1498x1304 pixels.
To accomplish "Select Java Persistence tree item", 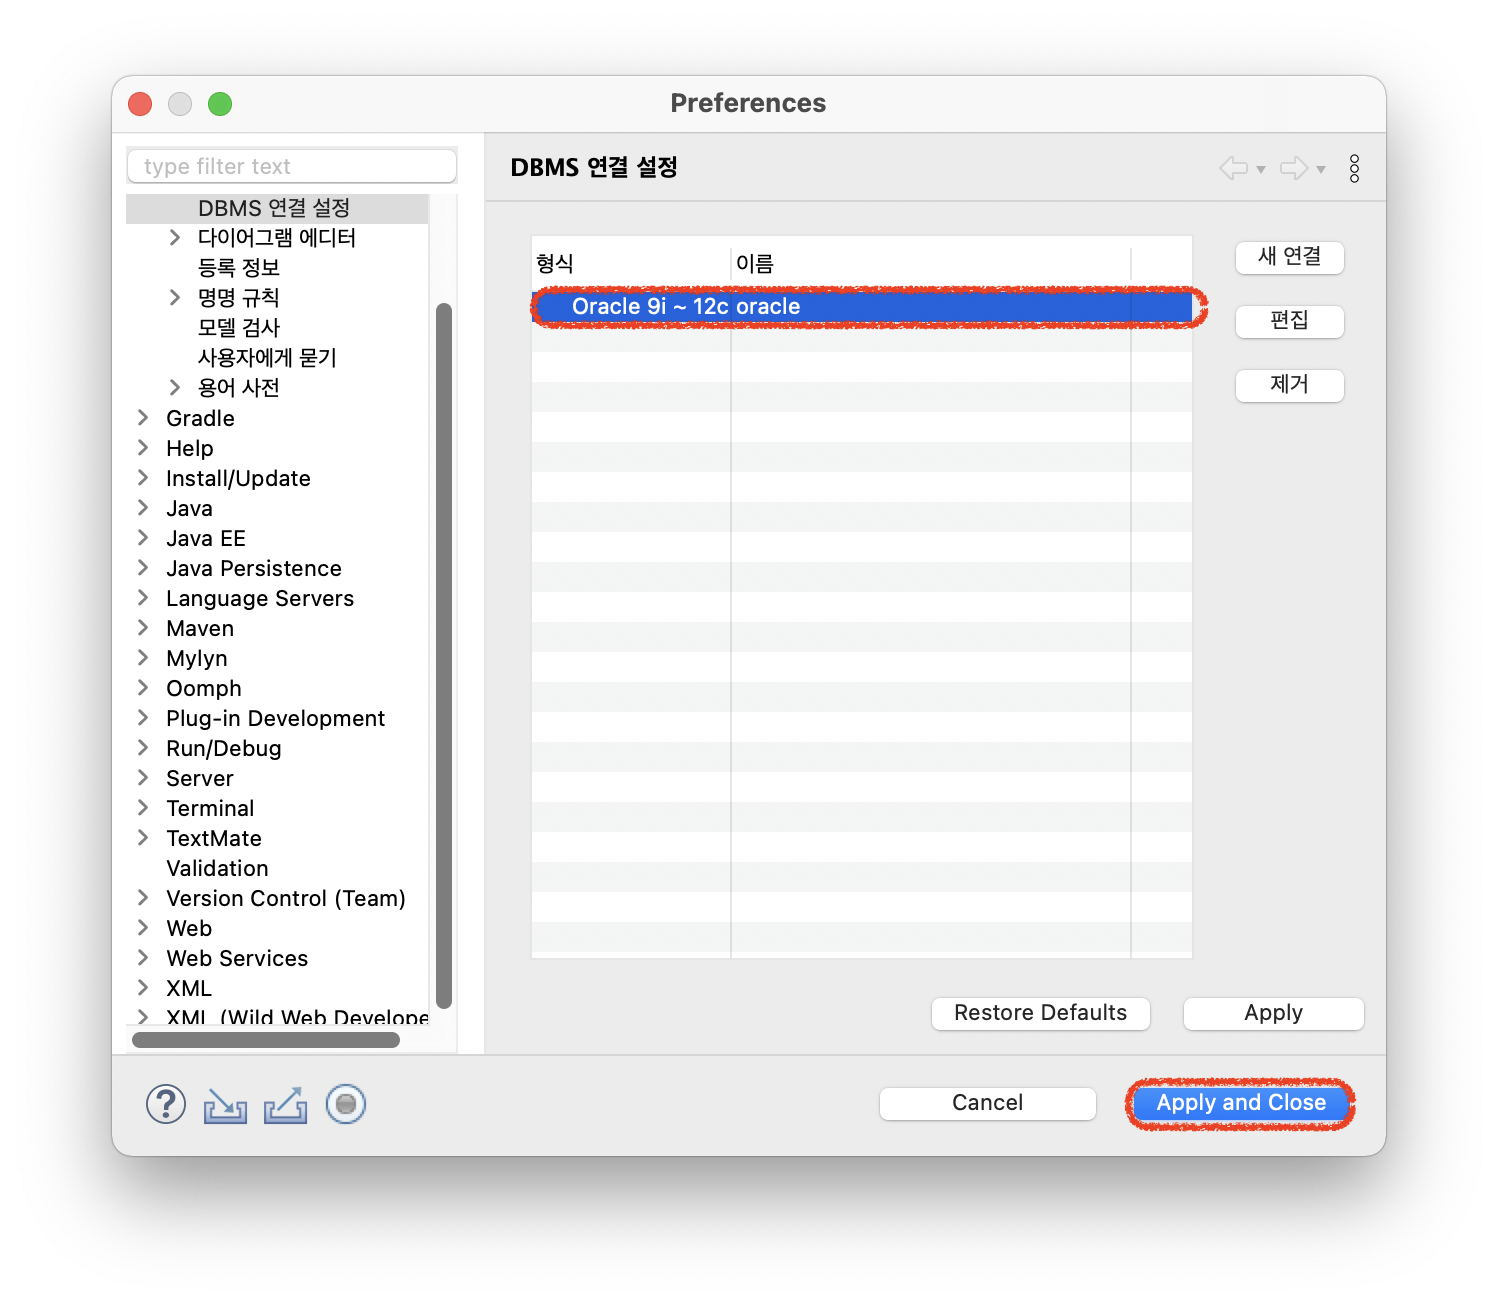I will [254, 568].
